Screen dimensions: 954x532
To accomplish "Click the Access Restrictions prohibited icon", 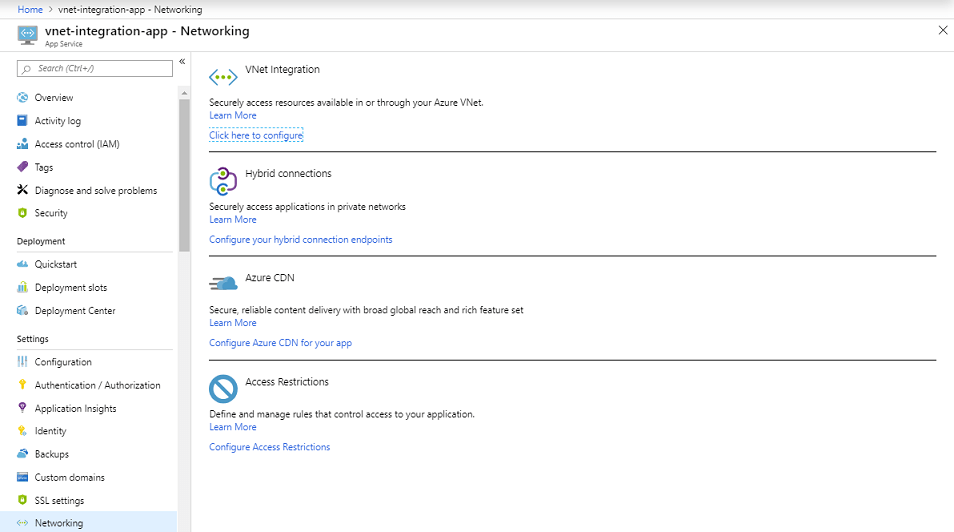I will coord(223,389).
